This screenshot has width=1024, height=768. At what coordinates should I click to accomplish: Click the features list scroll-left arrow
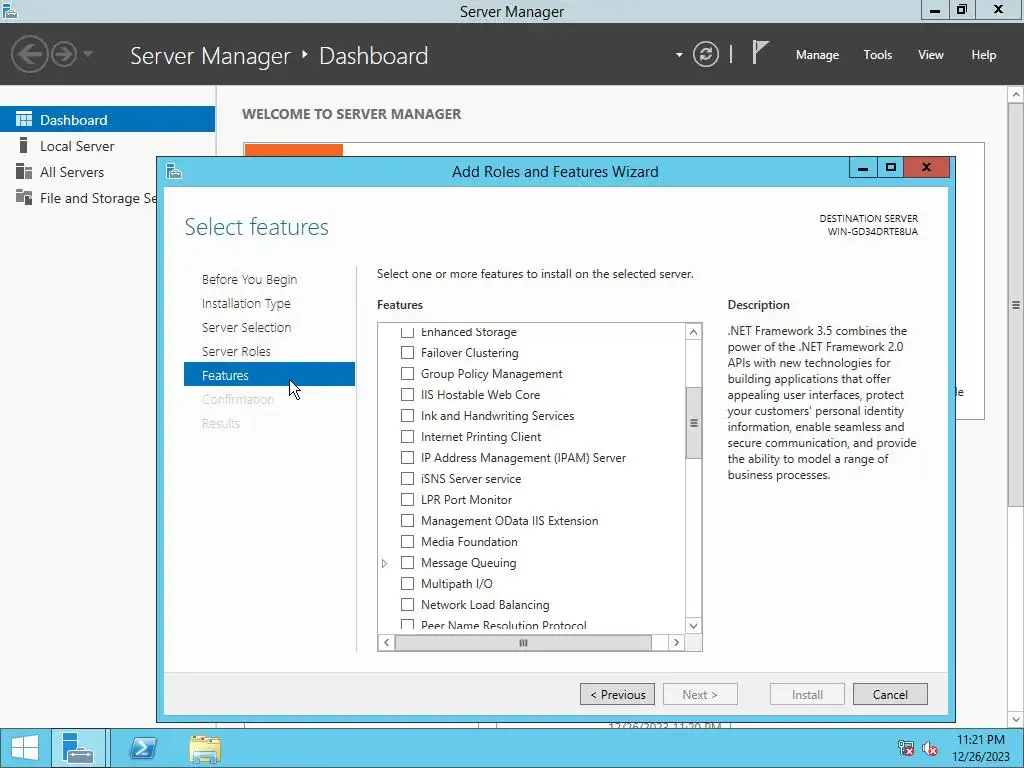click(x=387, y=643)
